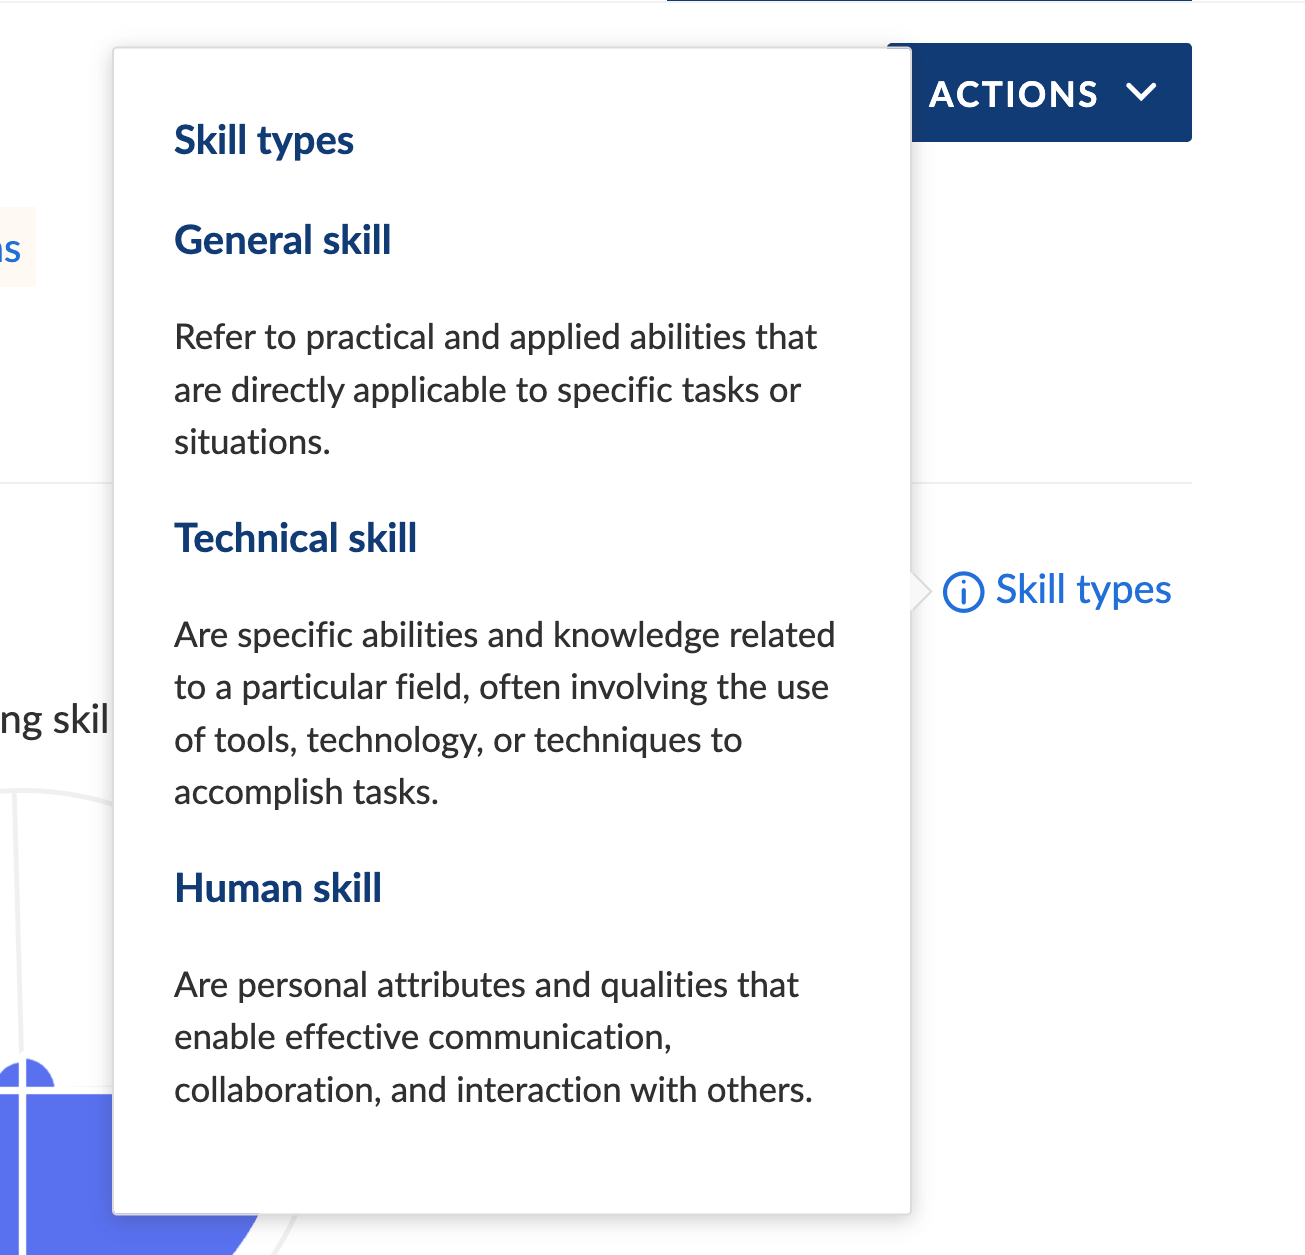Click the blue underline bar at top

pyautogui.click(x=928, y=1)
